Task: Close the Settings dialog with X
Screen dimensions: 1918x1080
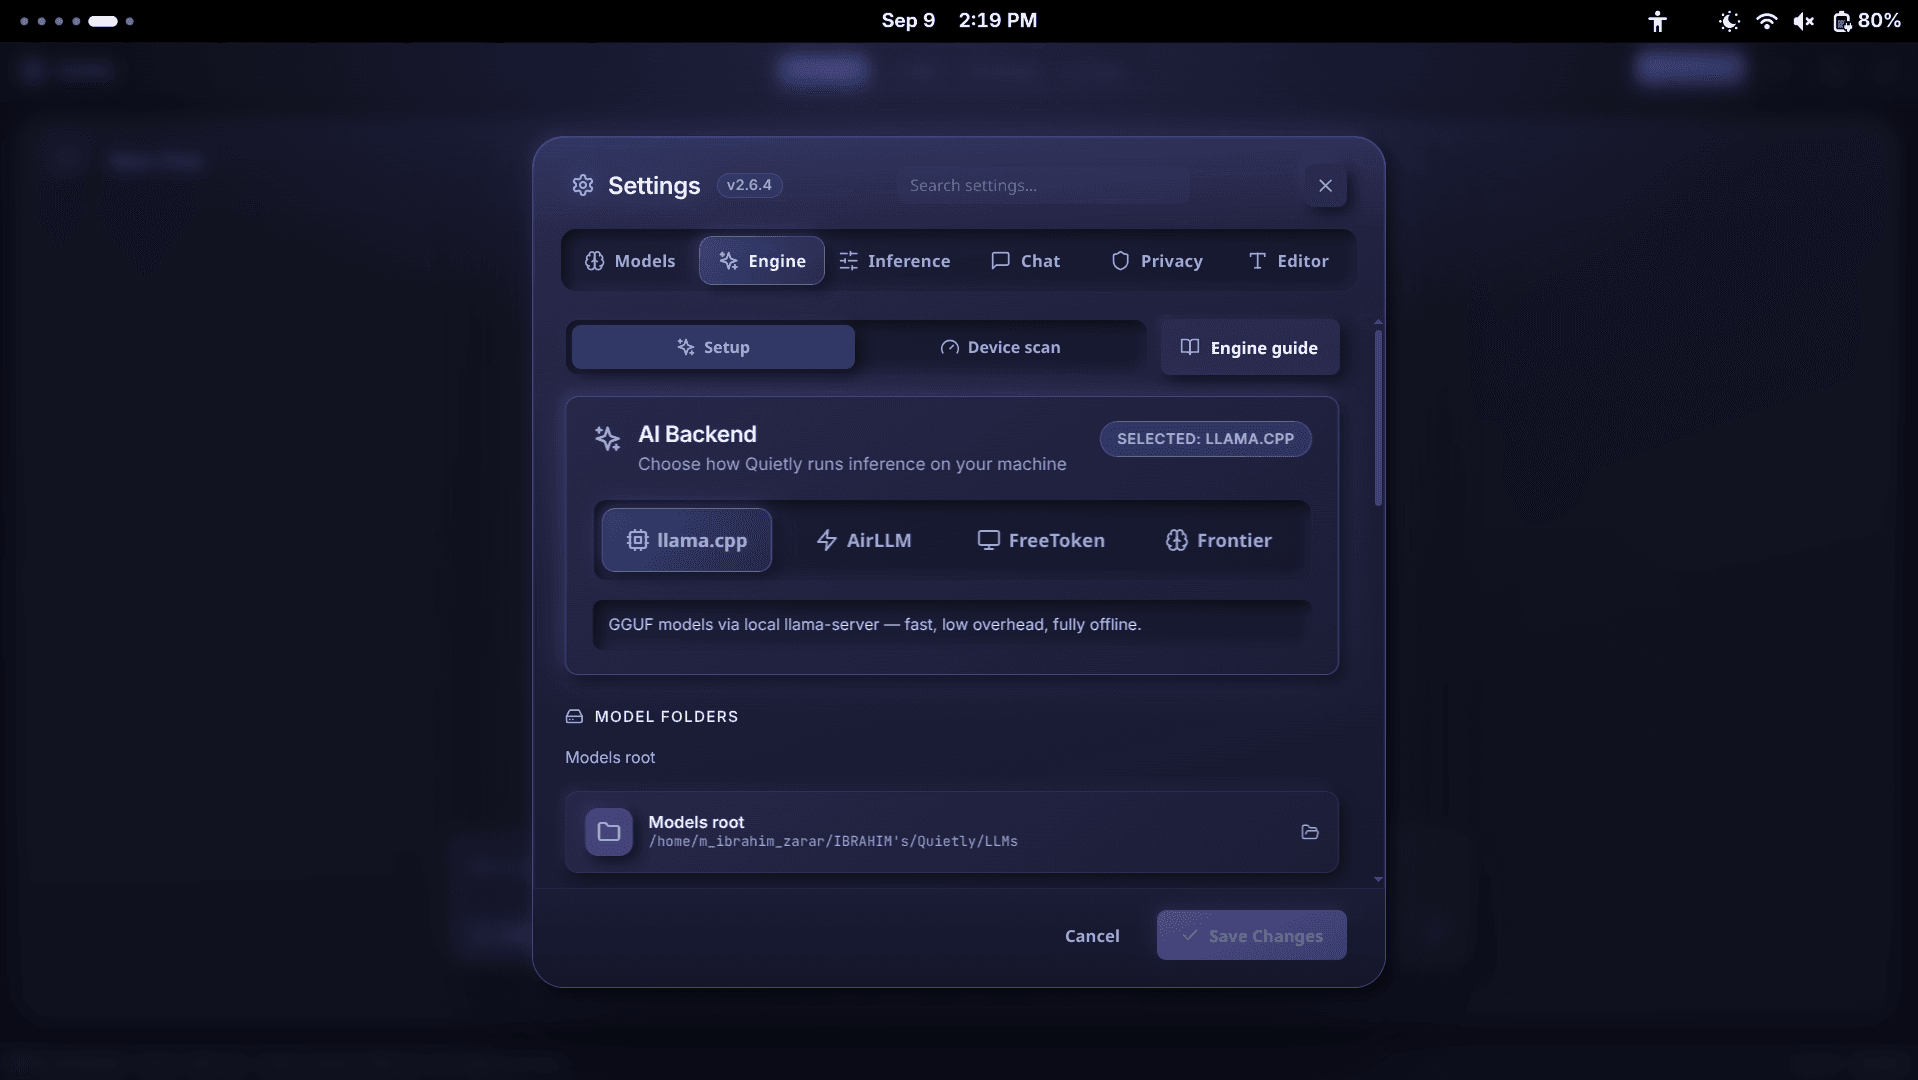Action: point(1326,186)
